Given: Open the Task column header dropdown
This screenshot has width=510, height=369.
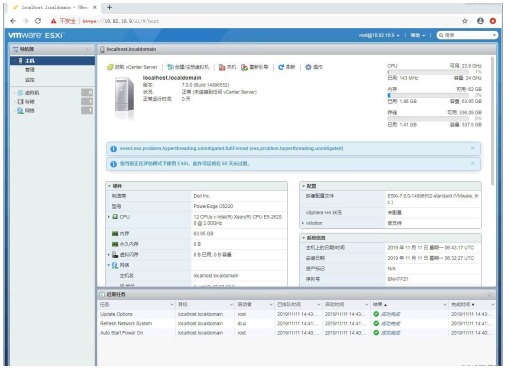Looking at the screenshot, I should [x=172, y=304].
